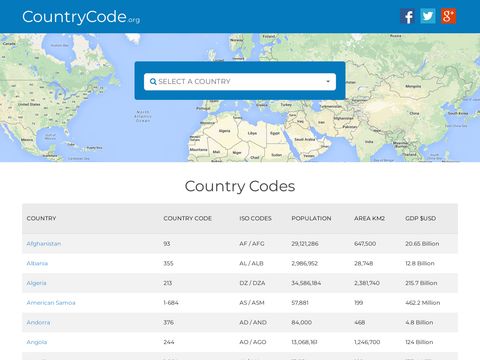The height and width of the screenshot is (360, 480).
Task: Select Algeria's country code 213
Action: pyautogui.click(x=168, y=283)
